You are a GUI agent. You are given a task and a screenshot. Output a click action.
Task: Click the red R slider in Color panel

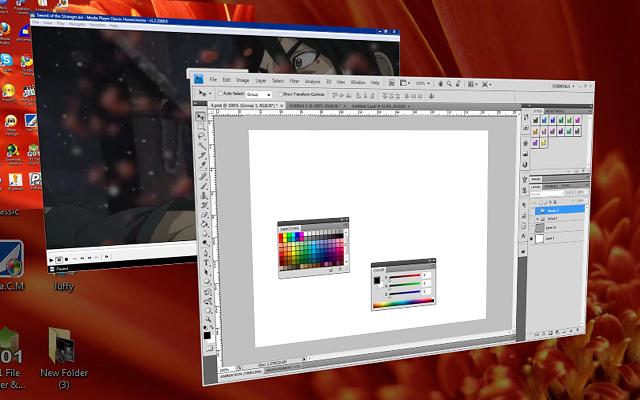click(403, 276)
